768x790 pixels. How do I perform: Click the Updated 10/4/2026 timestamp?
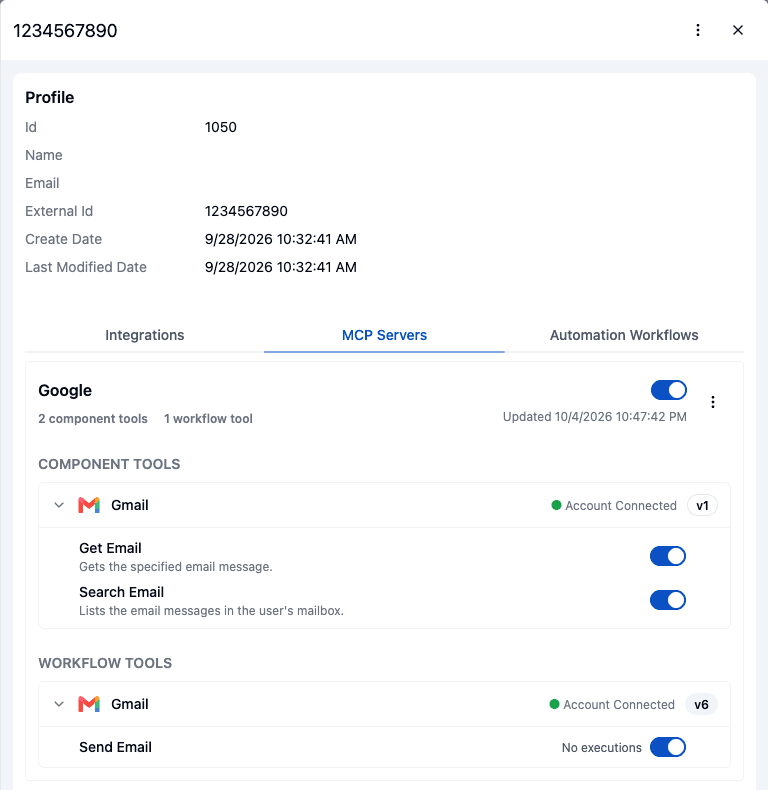[x=595, y=417]
